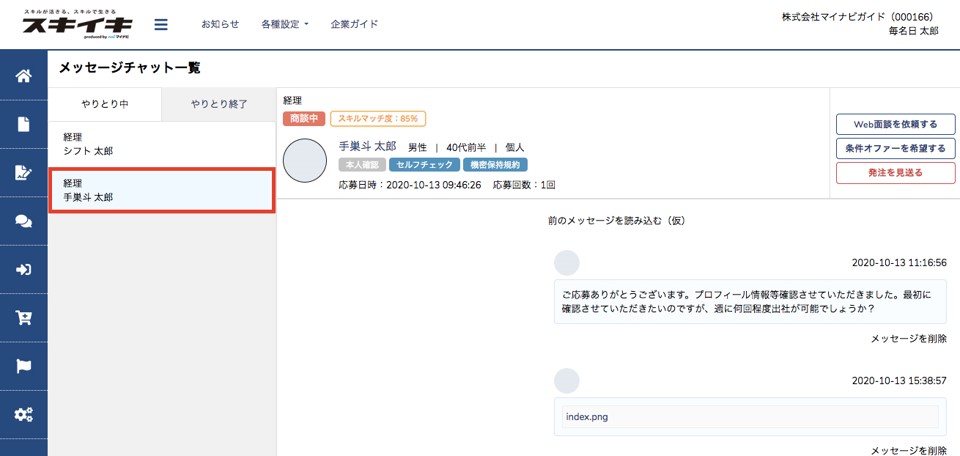Open the home icon in sidebar
The height and width of the screenshot is (456, 960).
point(23,77)
